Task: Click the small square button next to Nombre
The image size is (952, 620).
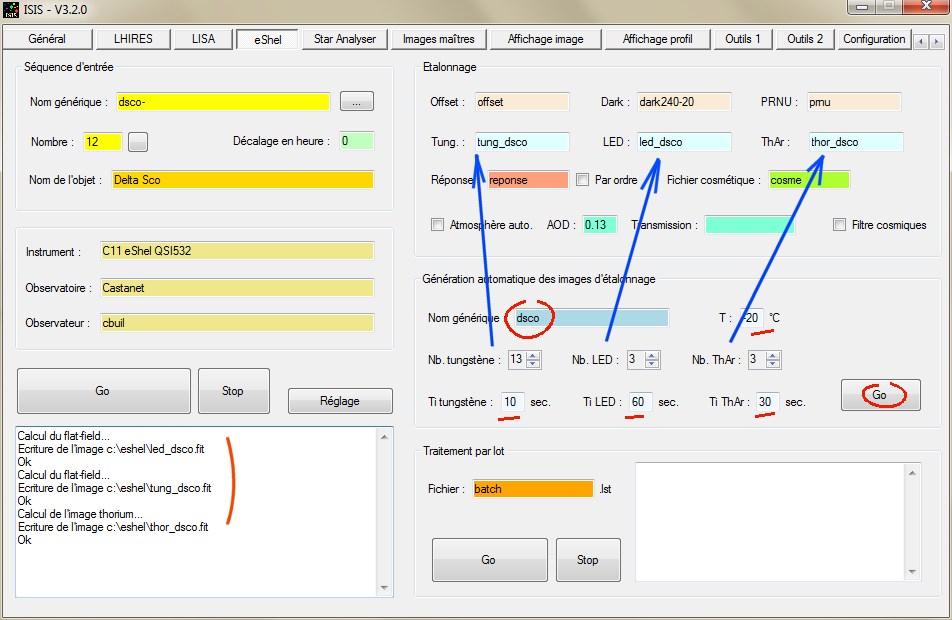Action: pos(138,142)
